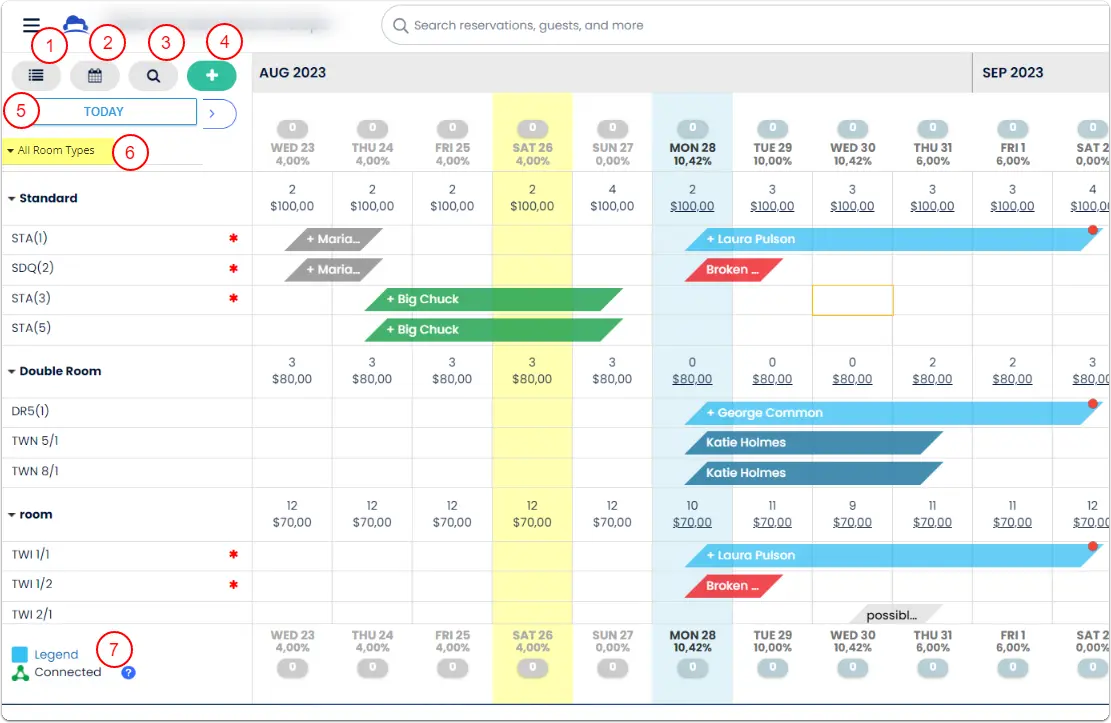The height and width of the screenshot is (723, 1111).
Task: Open Big Chuck reservation in STA(3)
Action: coord(493,300)
